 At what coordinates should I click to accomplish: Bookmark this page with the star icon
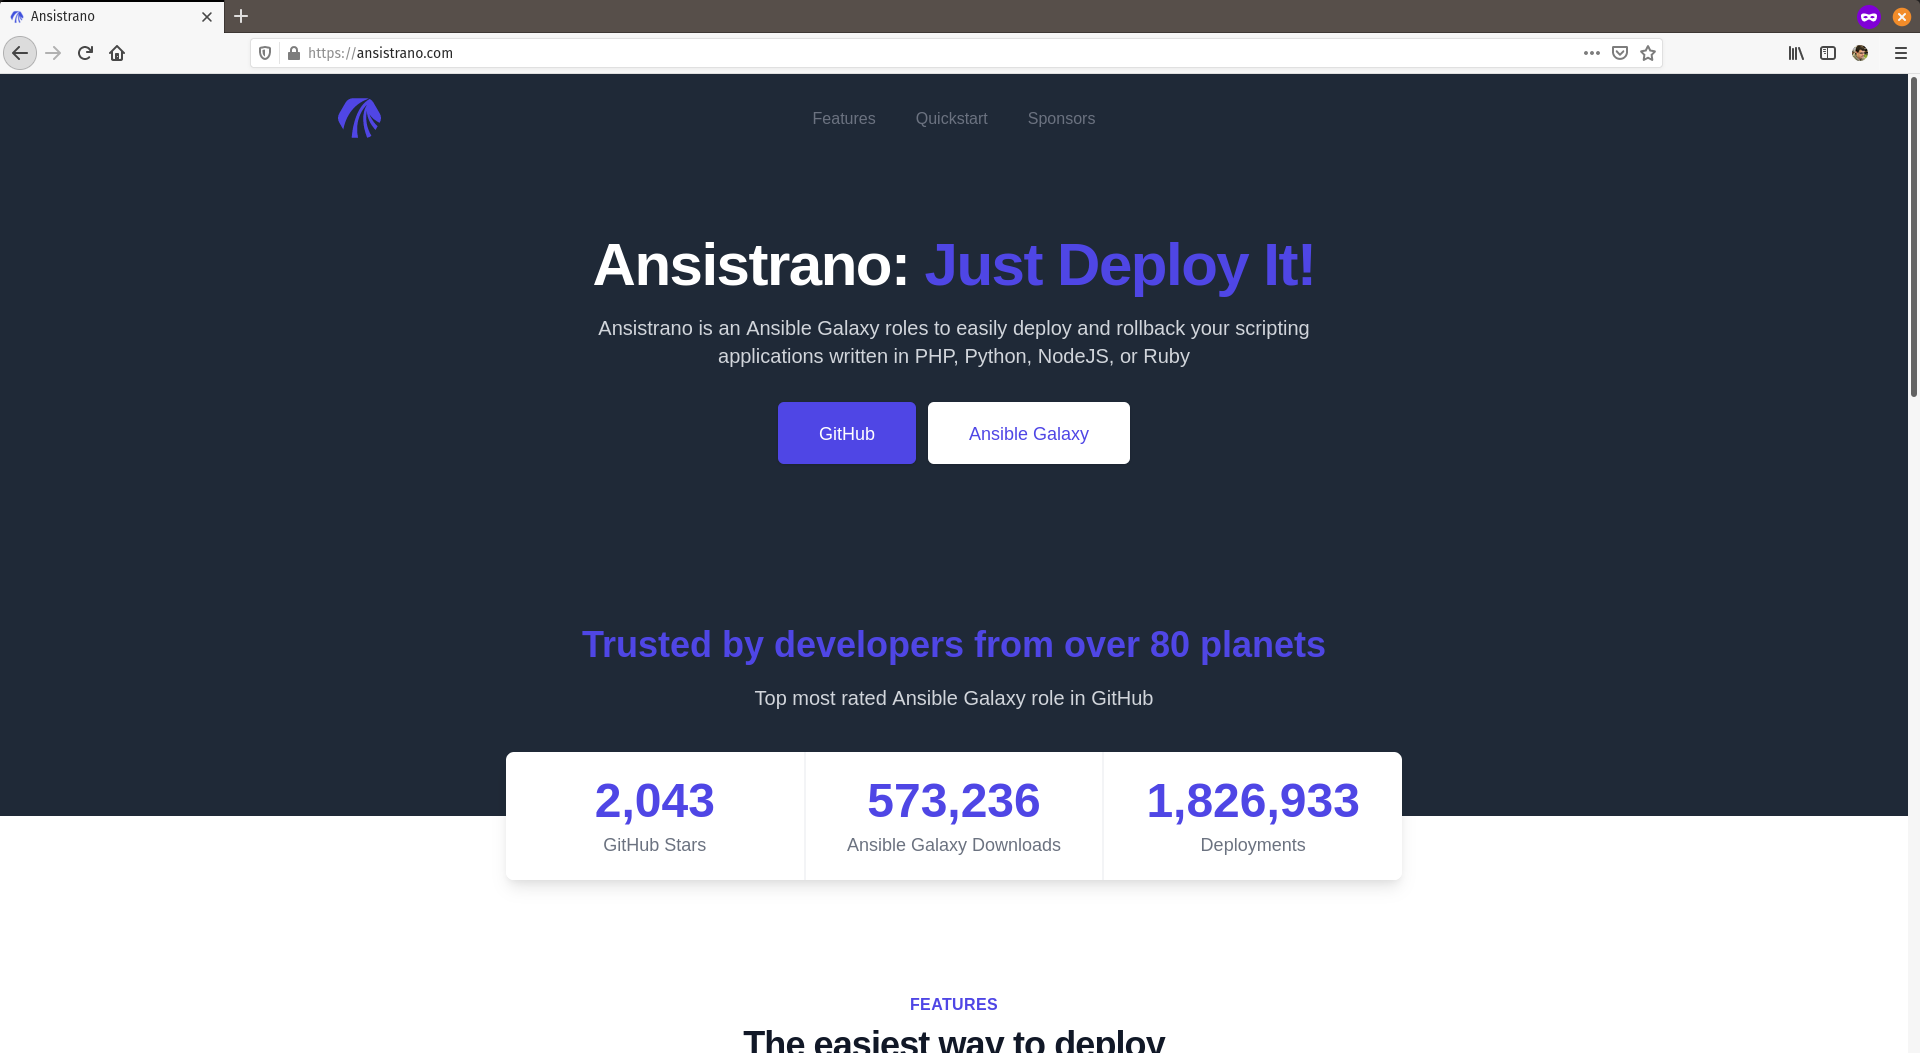click(1648, 53)
